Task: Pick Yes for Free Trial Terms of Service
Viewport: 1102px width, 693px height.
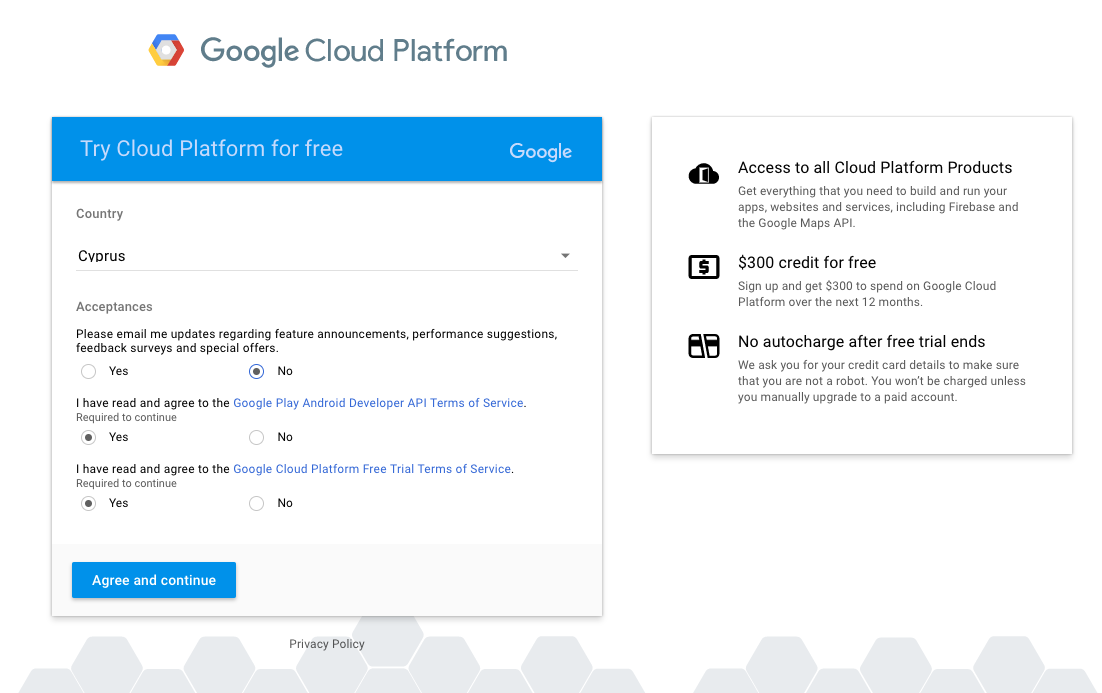Action: coord(89,503)
